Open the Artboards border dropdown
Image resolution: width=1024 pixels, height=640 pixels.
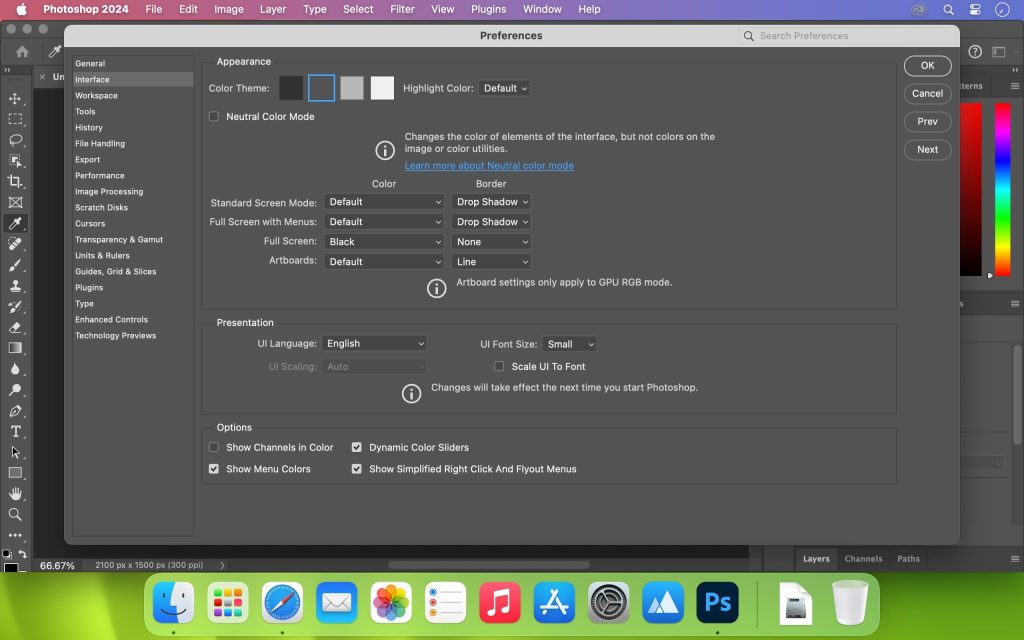(491, 261)
